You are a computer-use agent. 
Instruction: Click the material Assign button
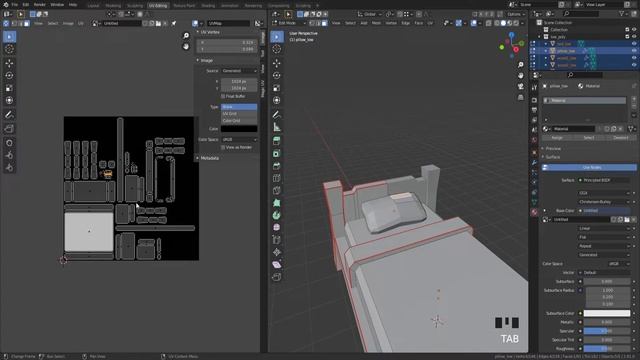557,138
